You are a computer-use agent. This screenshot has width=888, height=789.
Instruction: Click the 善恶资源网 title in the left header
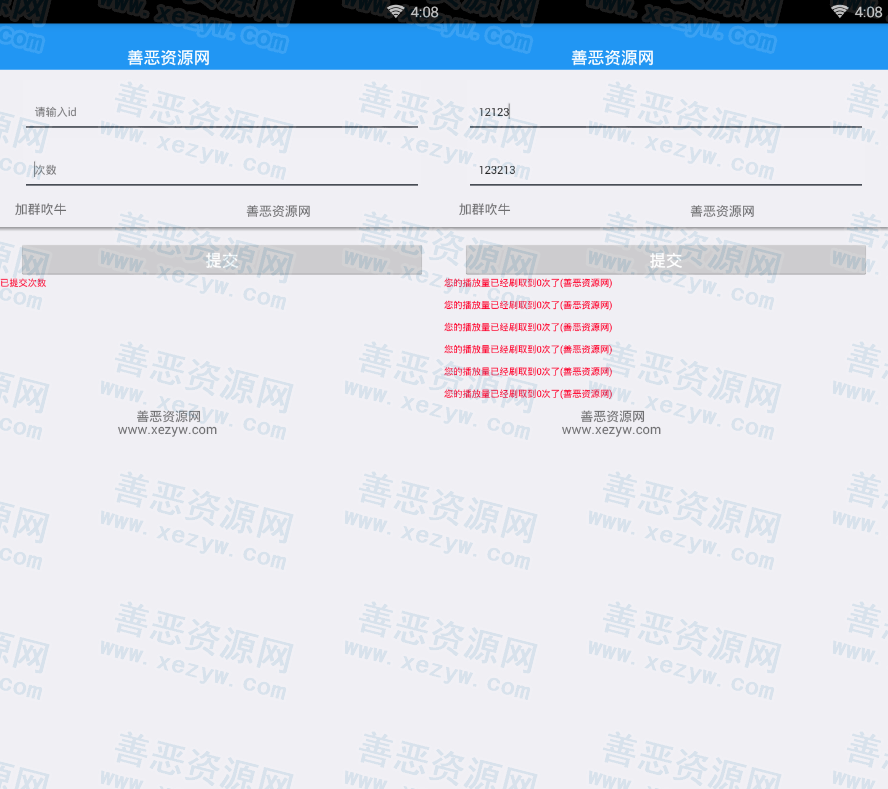(x=168, y=58)
